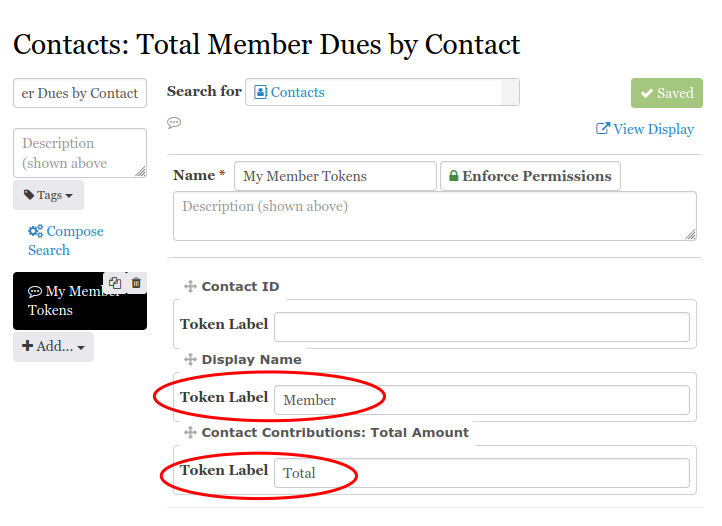Click the empty Contact ID Token Label field
This screenshot has height=526, width=722.
[481, 327]
